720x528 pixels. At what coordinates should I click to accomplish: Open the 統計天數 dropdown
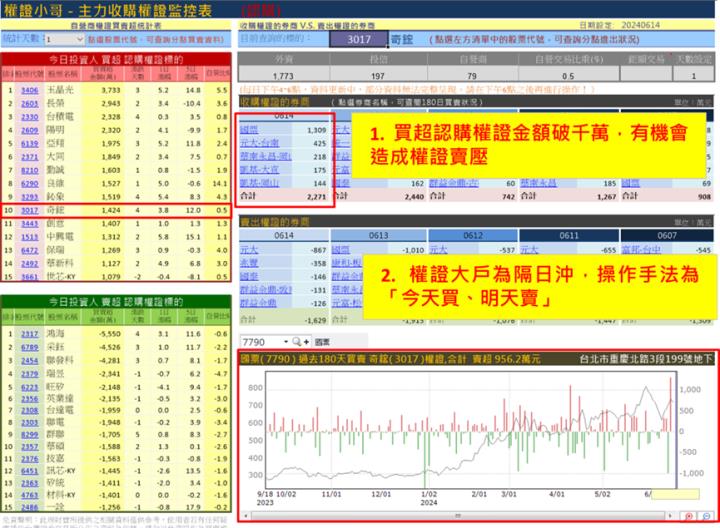coord(79,39)
